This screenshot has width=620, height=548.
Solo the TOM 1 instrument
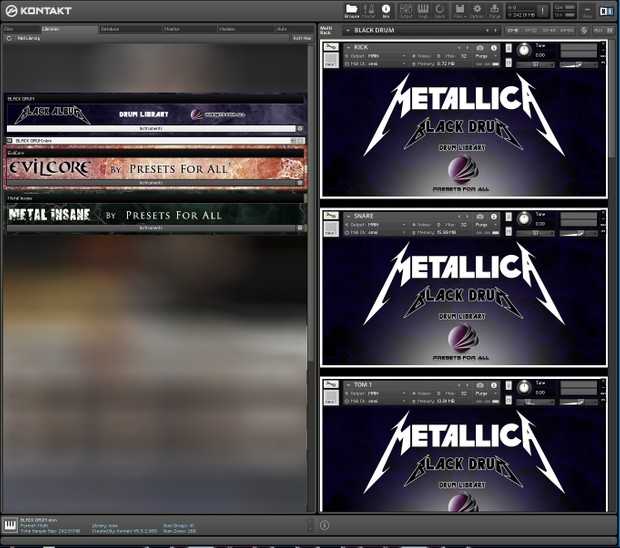[x=509, y=385]
